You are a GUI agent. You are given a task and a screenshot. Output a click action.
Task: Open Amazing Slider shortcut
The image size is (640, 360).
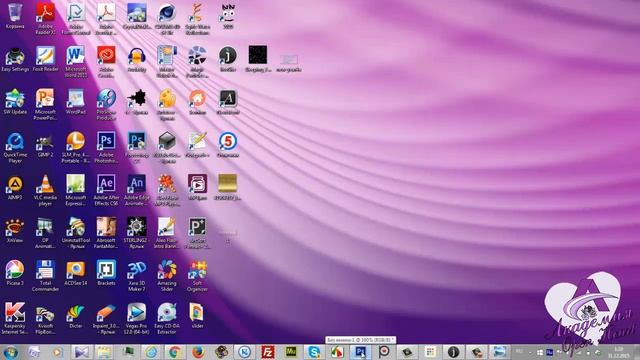pos(167,276)
